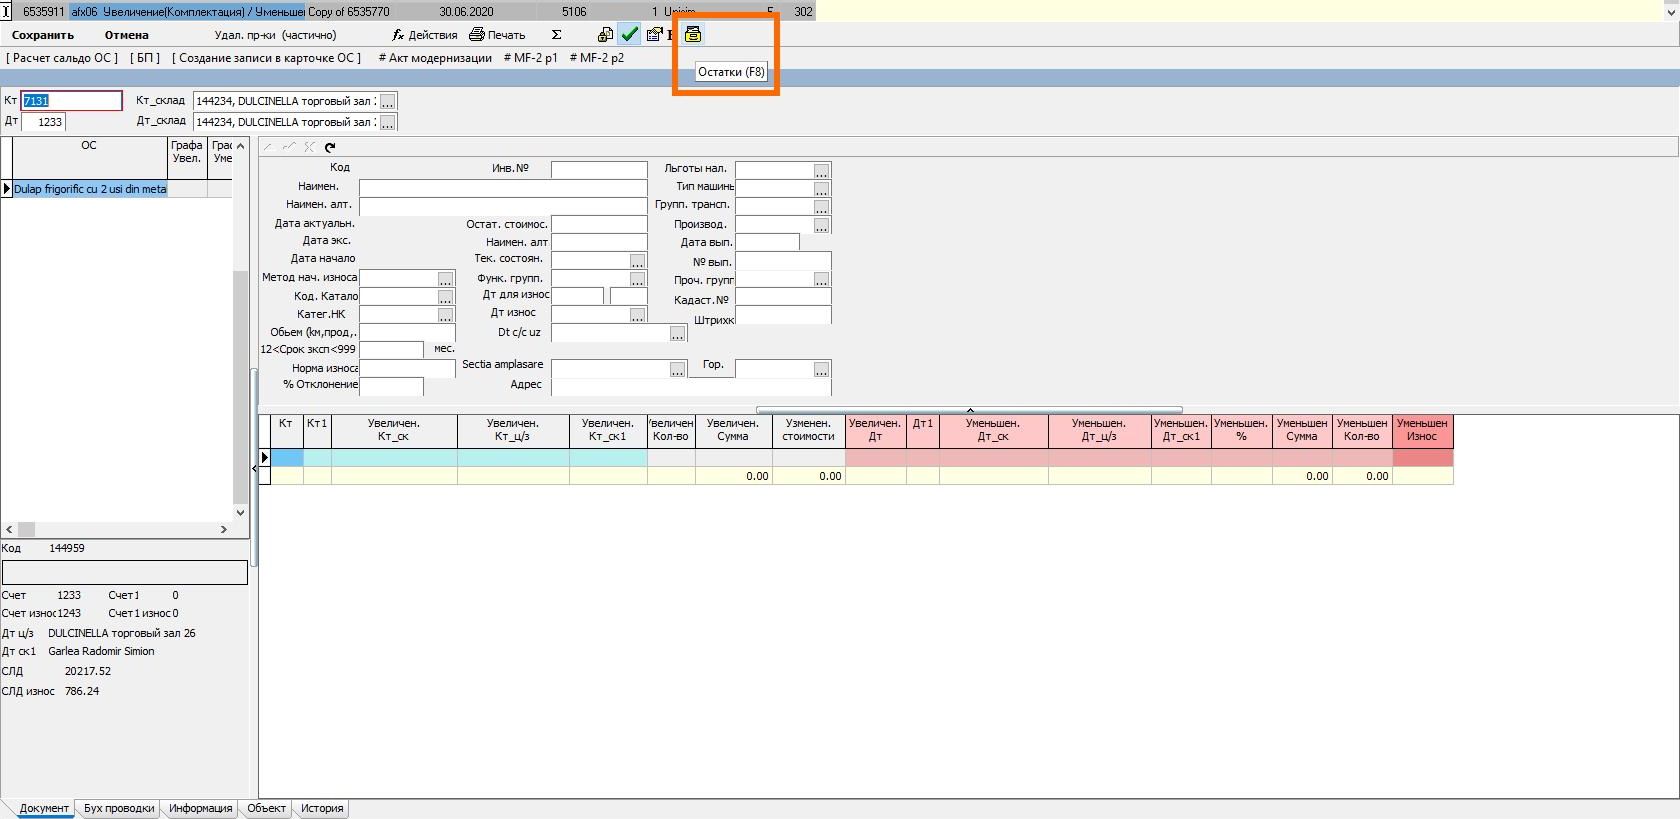Switch to the Документ tab

coord(44,808)
